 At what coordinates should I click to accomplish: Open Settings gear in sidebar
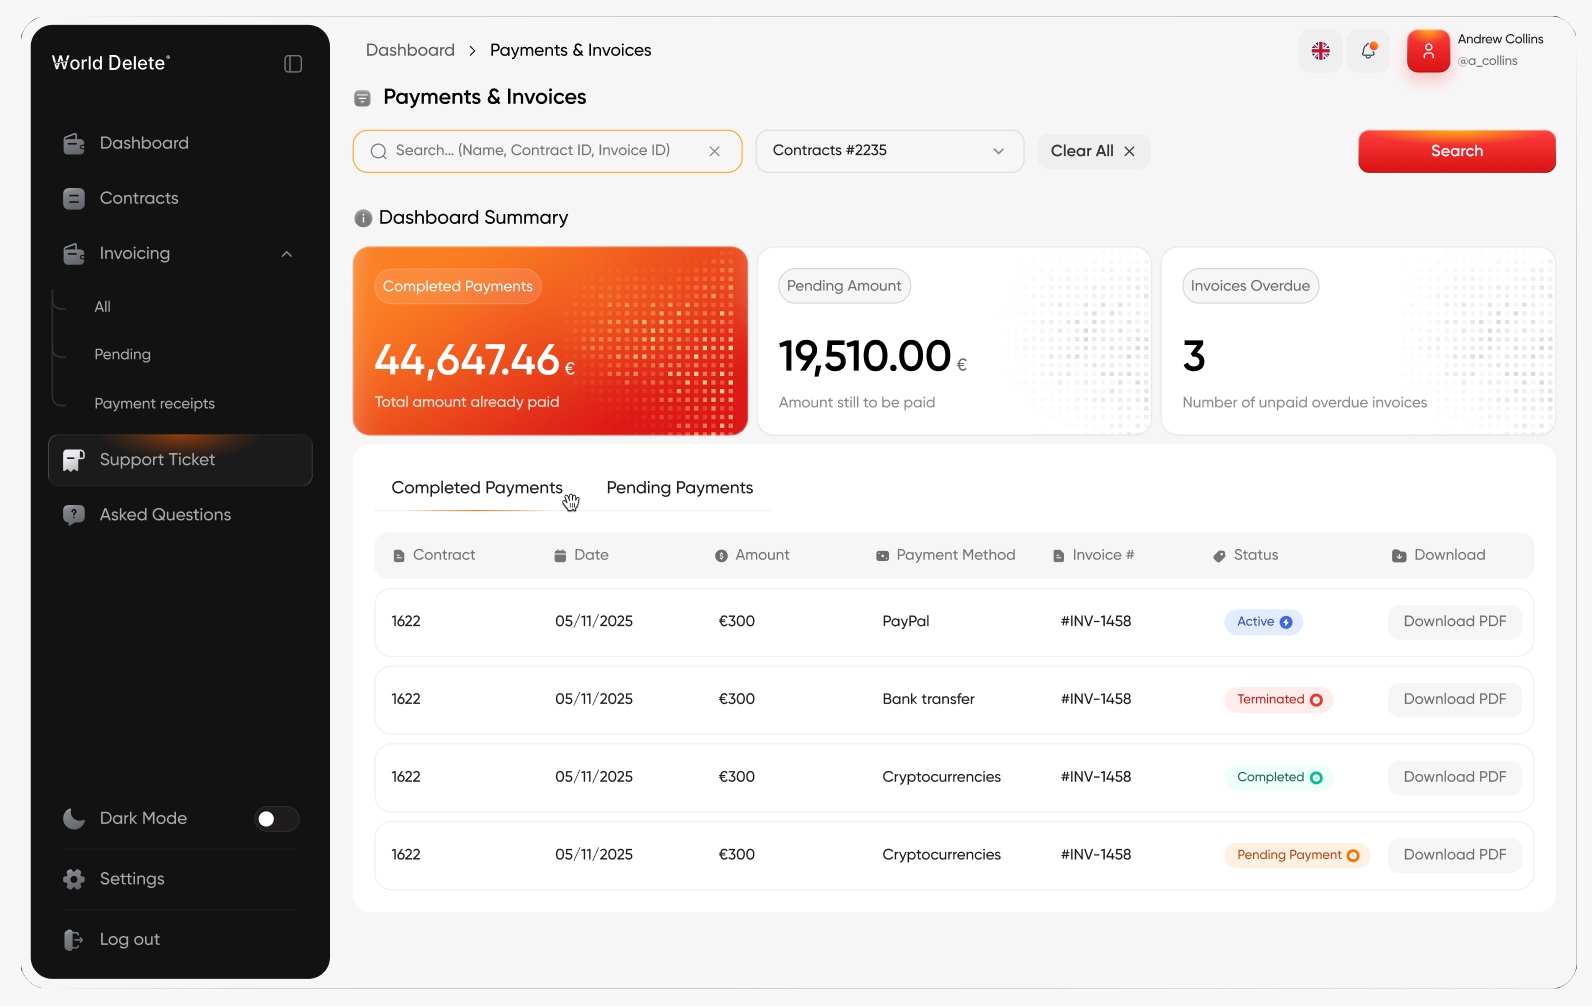(x=74, y=879)
